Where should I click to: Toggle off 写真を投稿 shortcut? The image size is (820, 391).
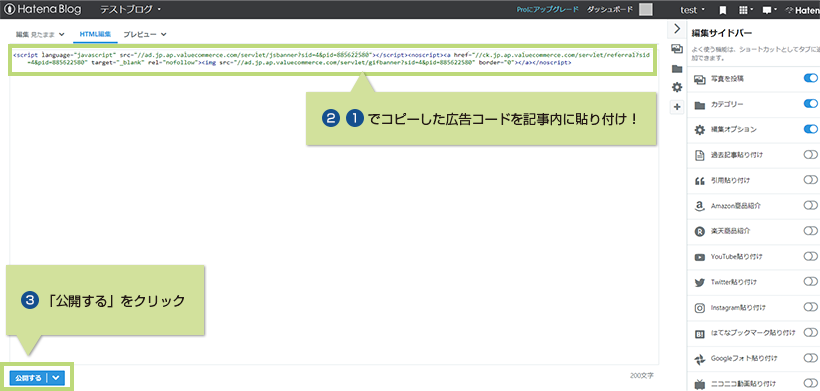tap(811, 78)
